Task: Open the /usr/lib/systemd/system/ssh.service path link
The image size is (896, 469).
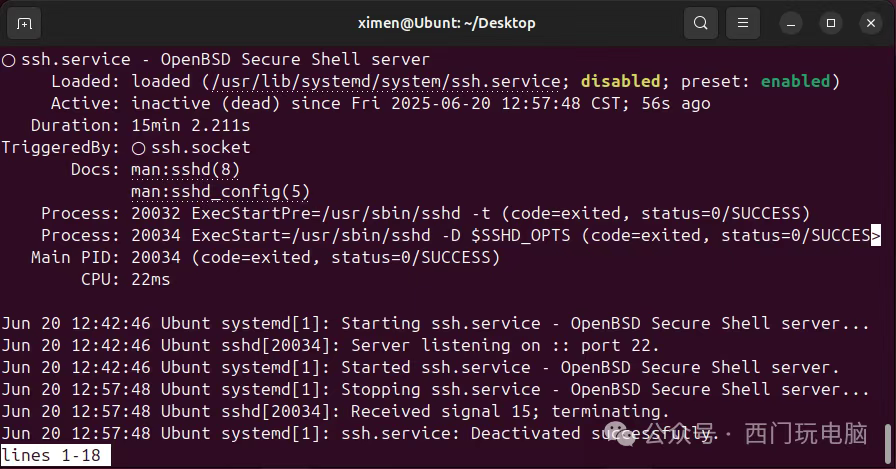Action: click(386, 82)
